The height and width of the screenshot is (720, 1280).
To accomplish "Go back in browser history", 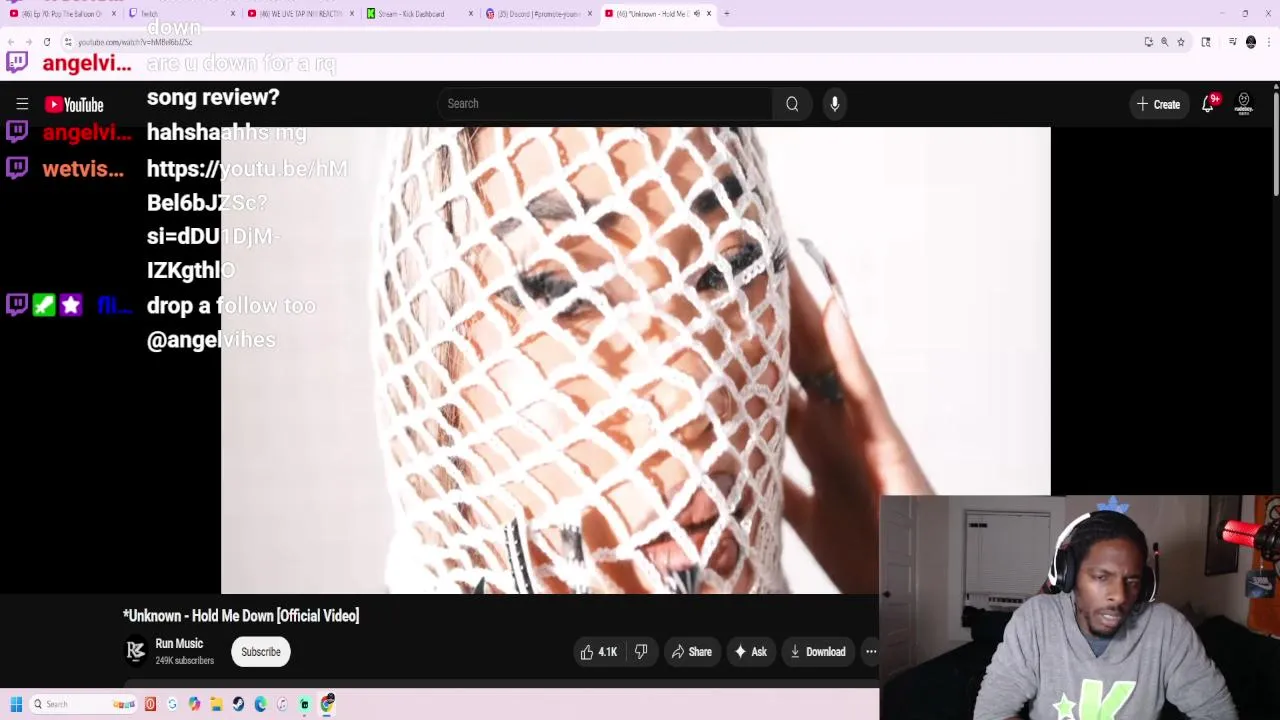I will 10,42.
